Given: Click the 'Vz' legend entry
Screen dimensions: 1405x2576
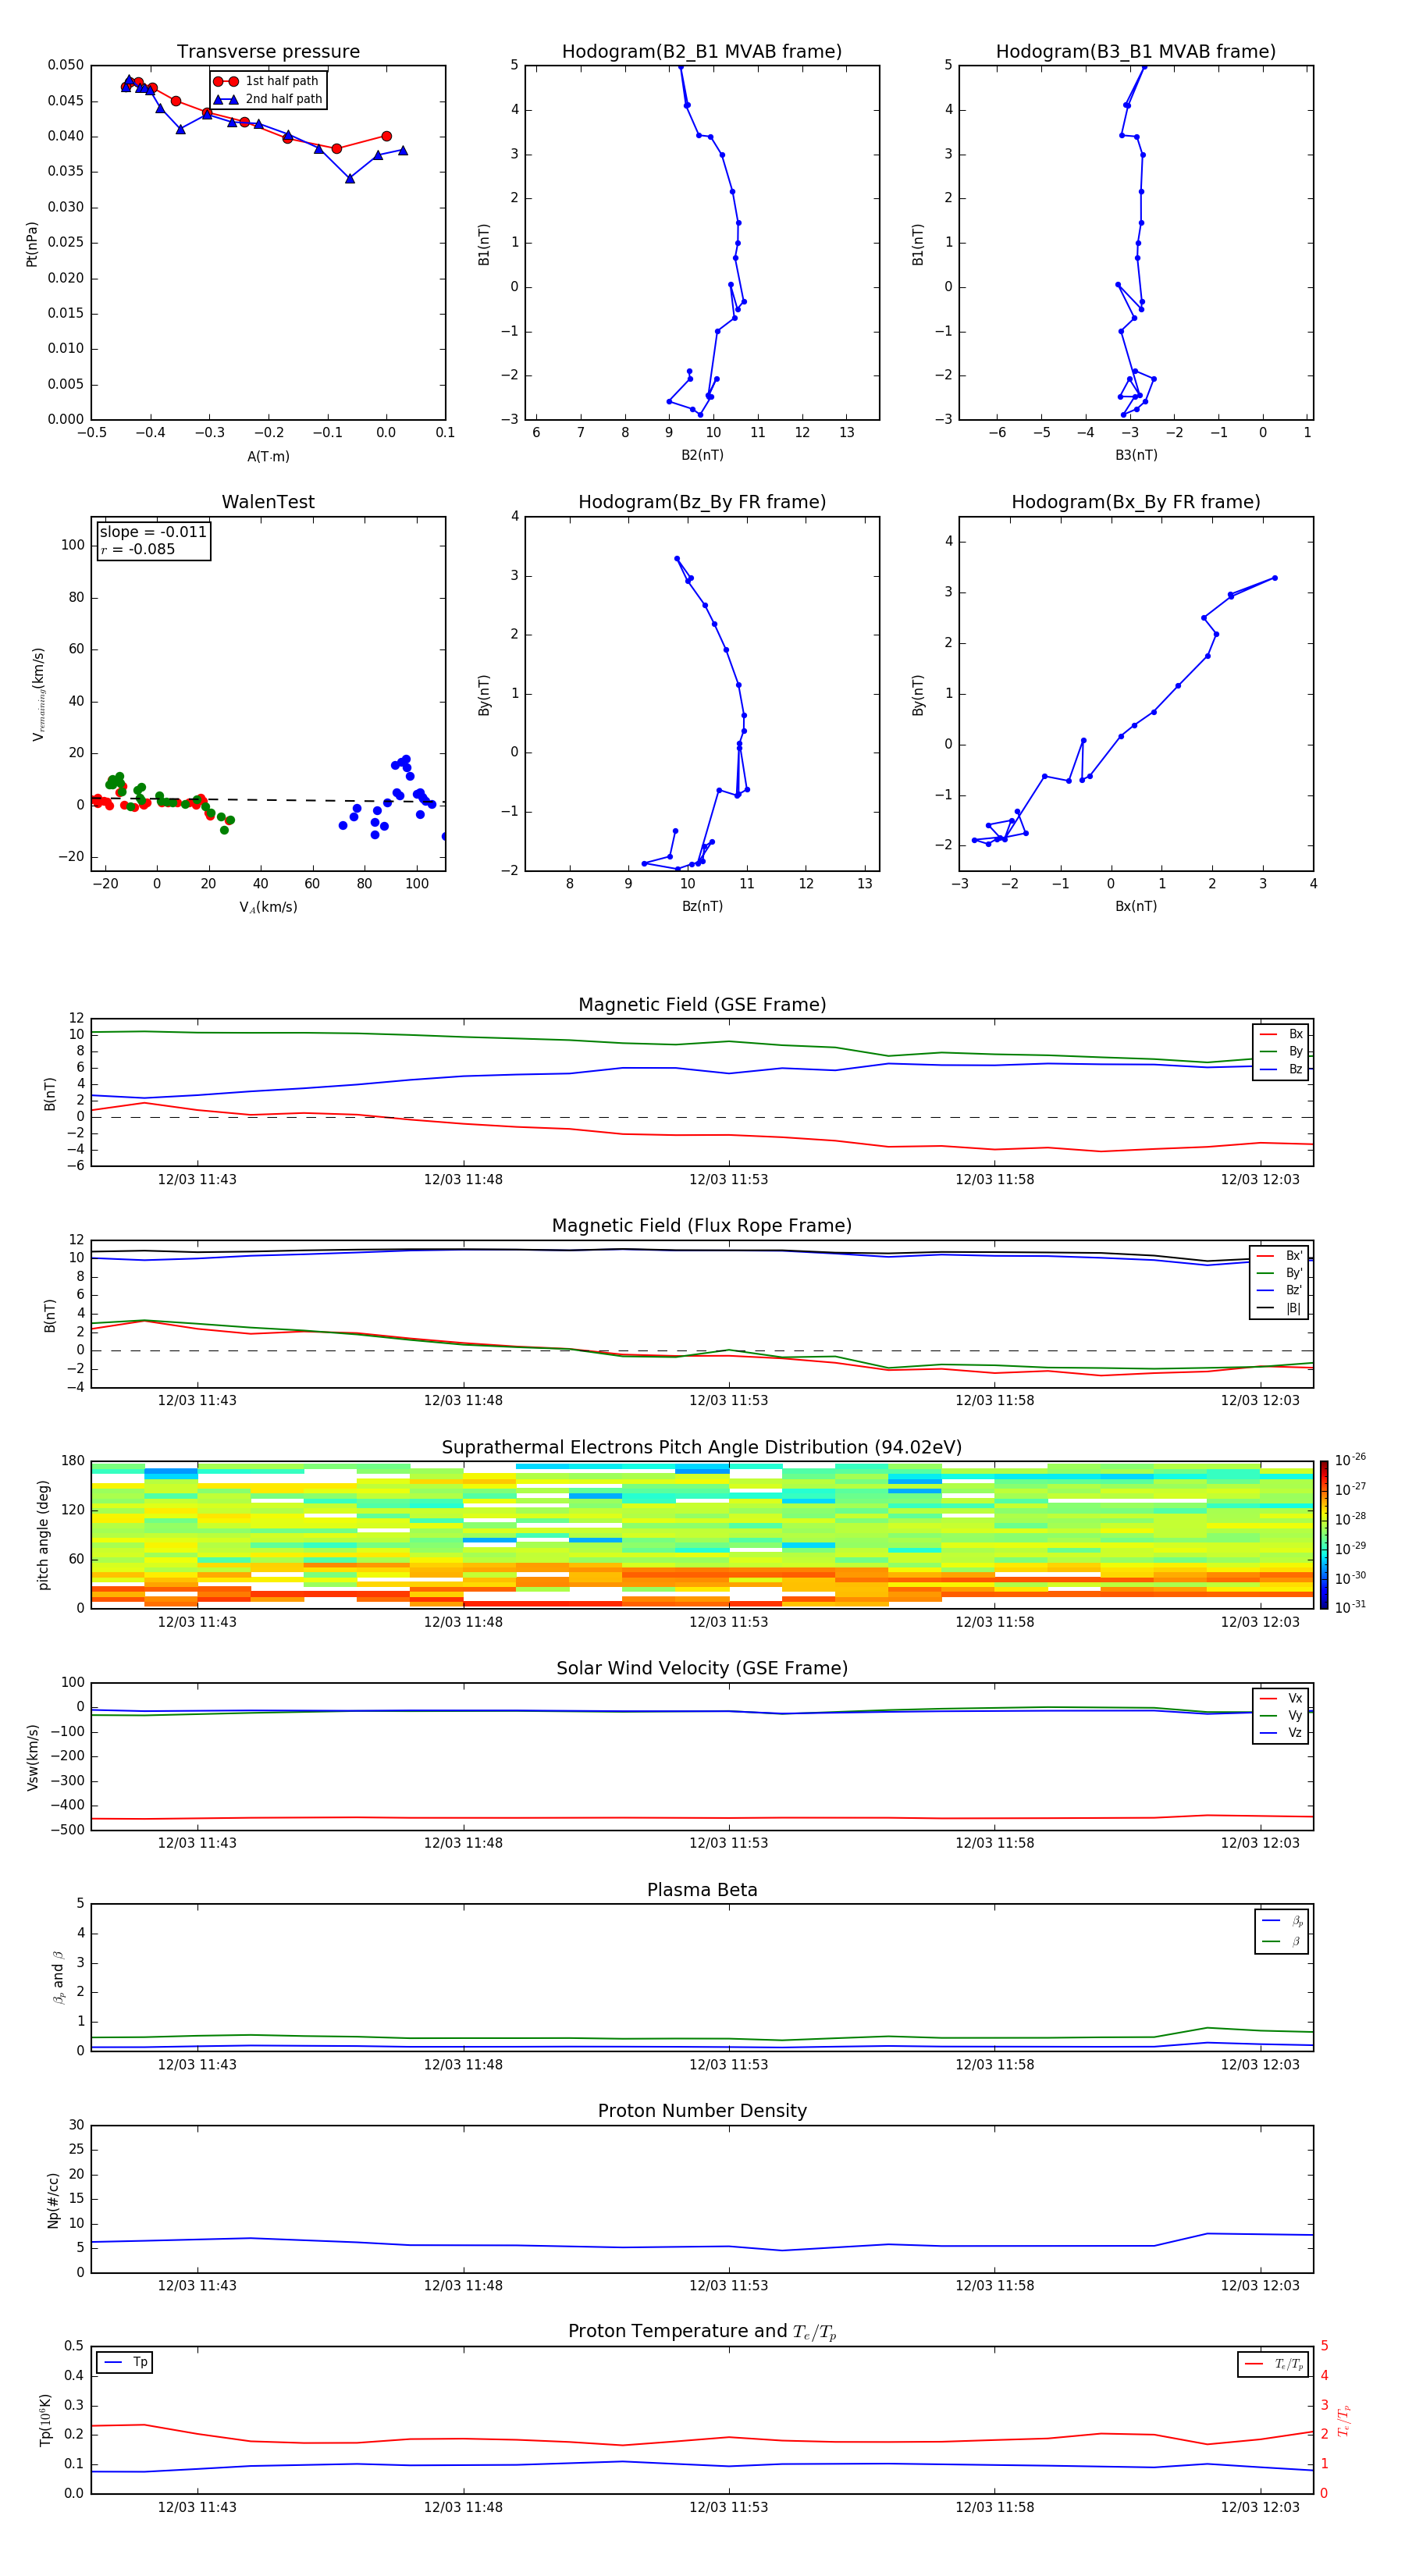Looking at the screenshot, I should 1281,1733.
